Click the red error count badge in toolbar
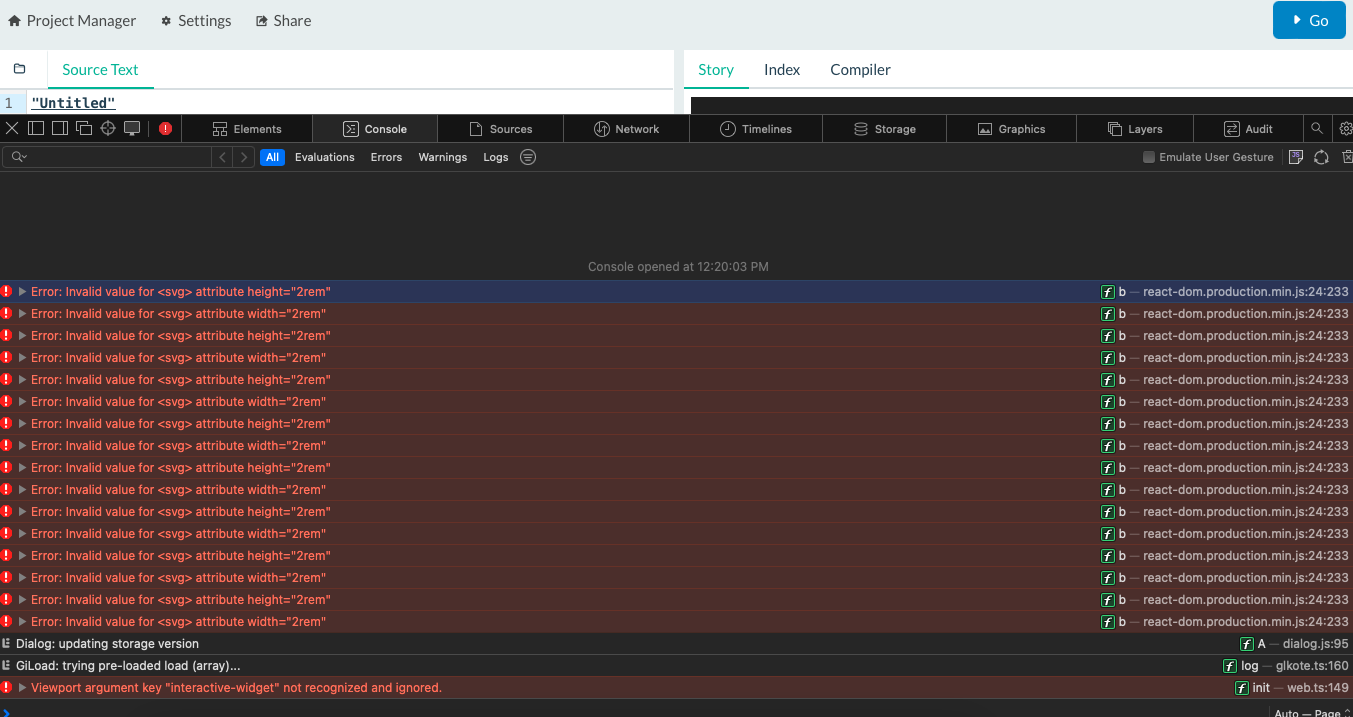The image size is (1353, 717). (x=165, y=128)
